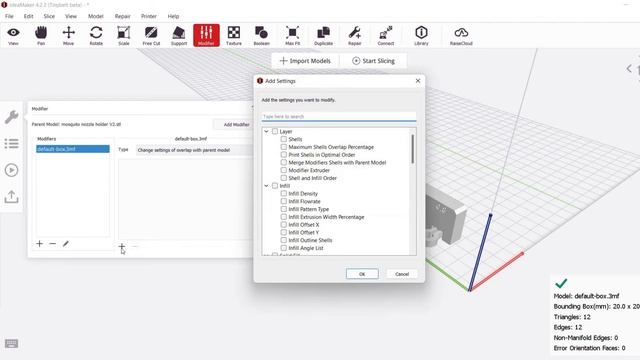Open the modifier Type dropdown
Image resolution: width=640 pixels, height=360 pixels.
195,150
